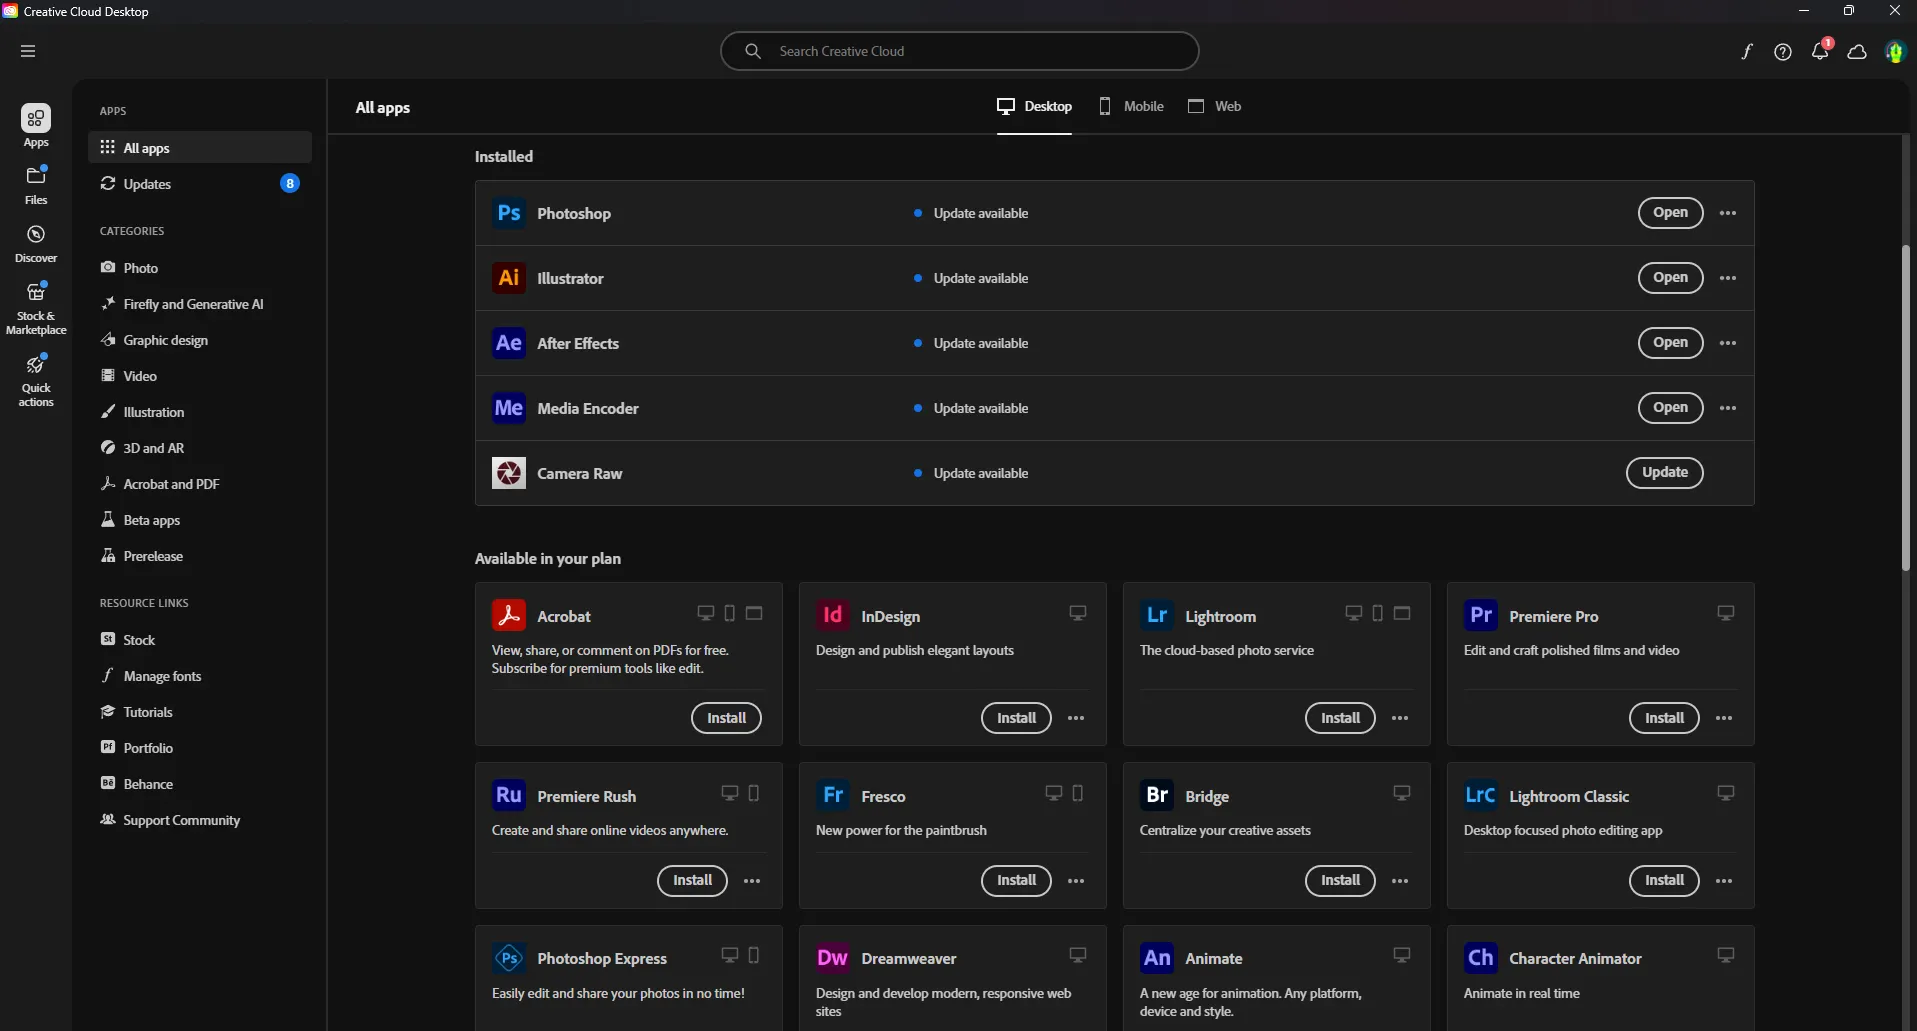Install Acrobat
1917x1031 pixels.
[726, 718]
